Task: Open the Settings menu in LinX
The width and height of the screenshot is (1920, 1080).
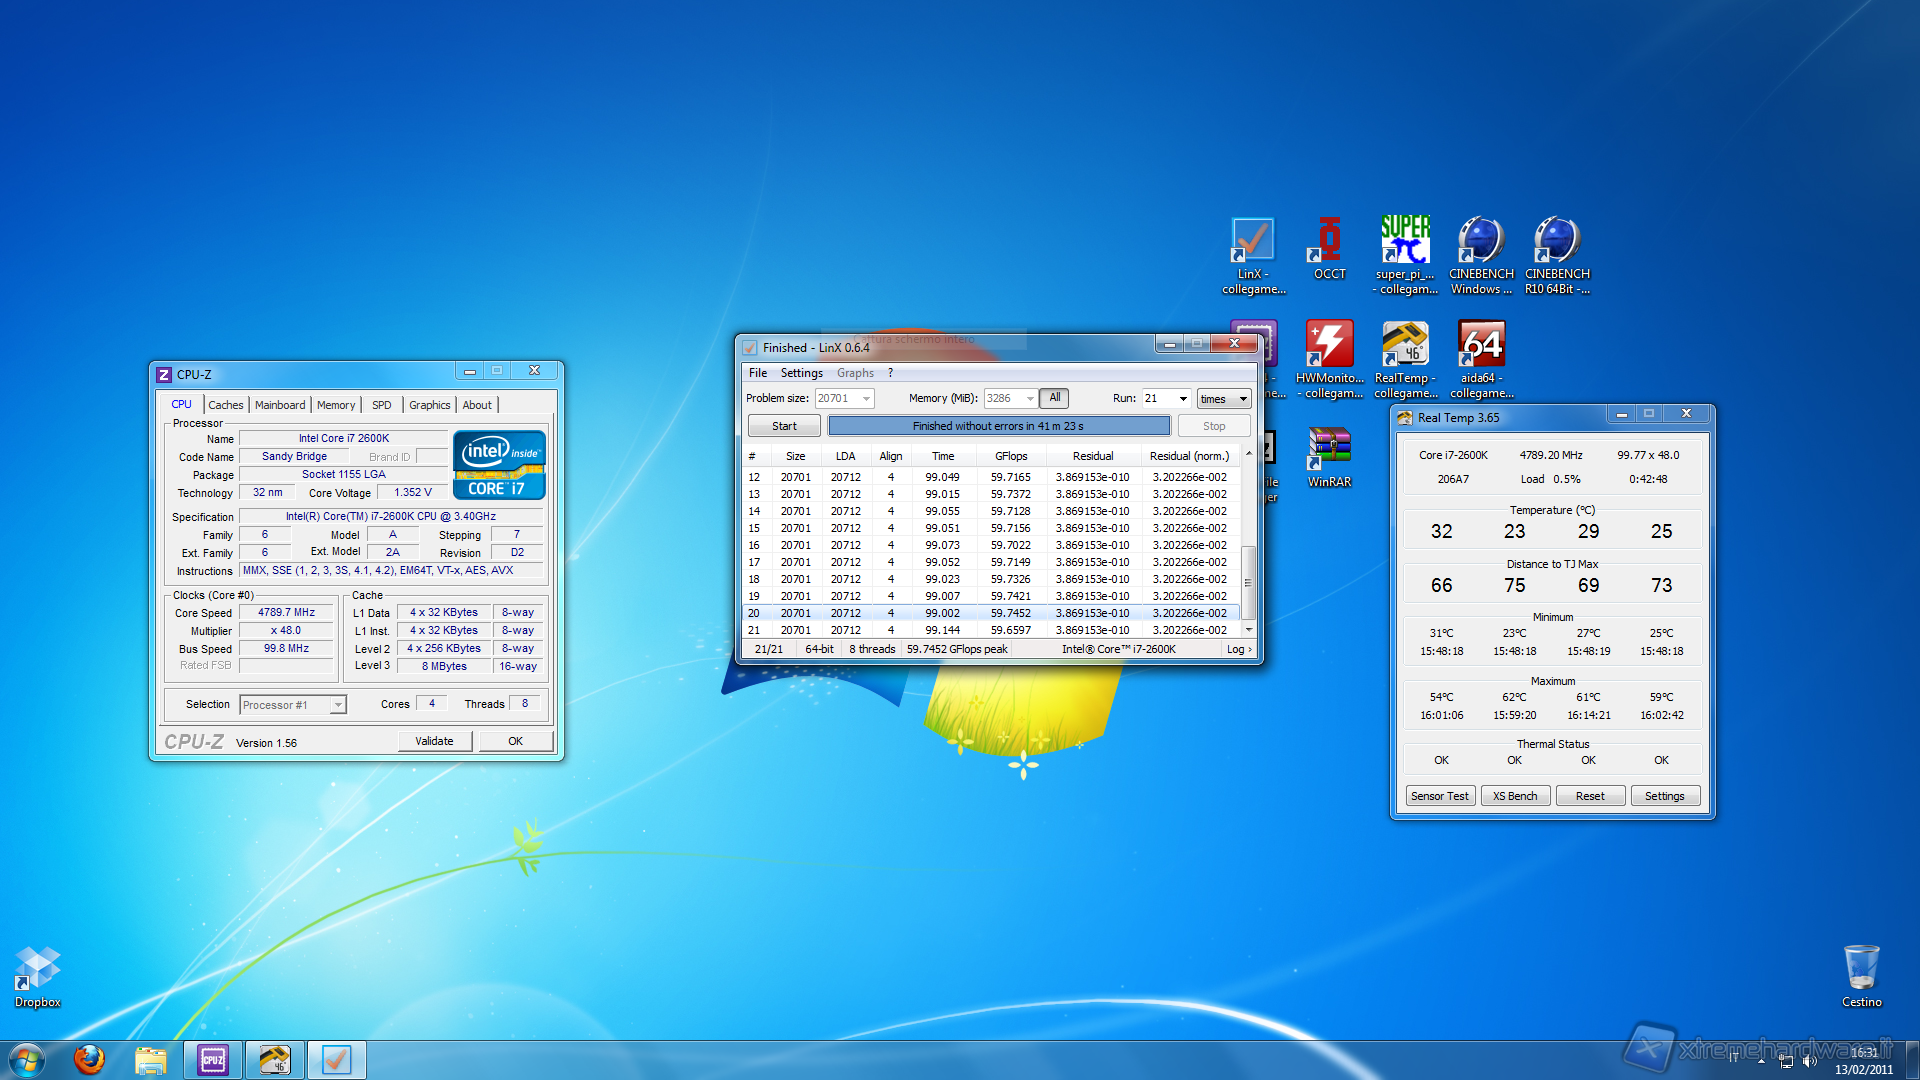Action: [x=801, y=373]
